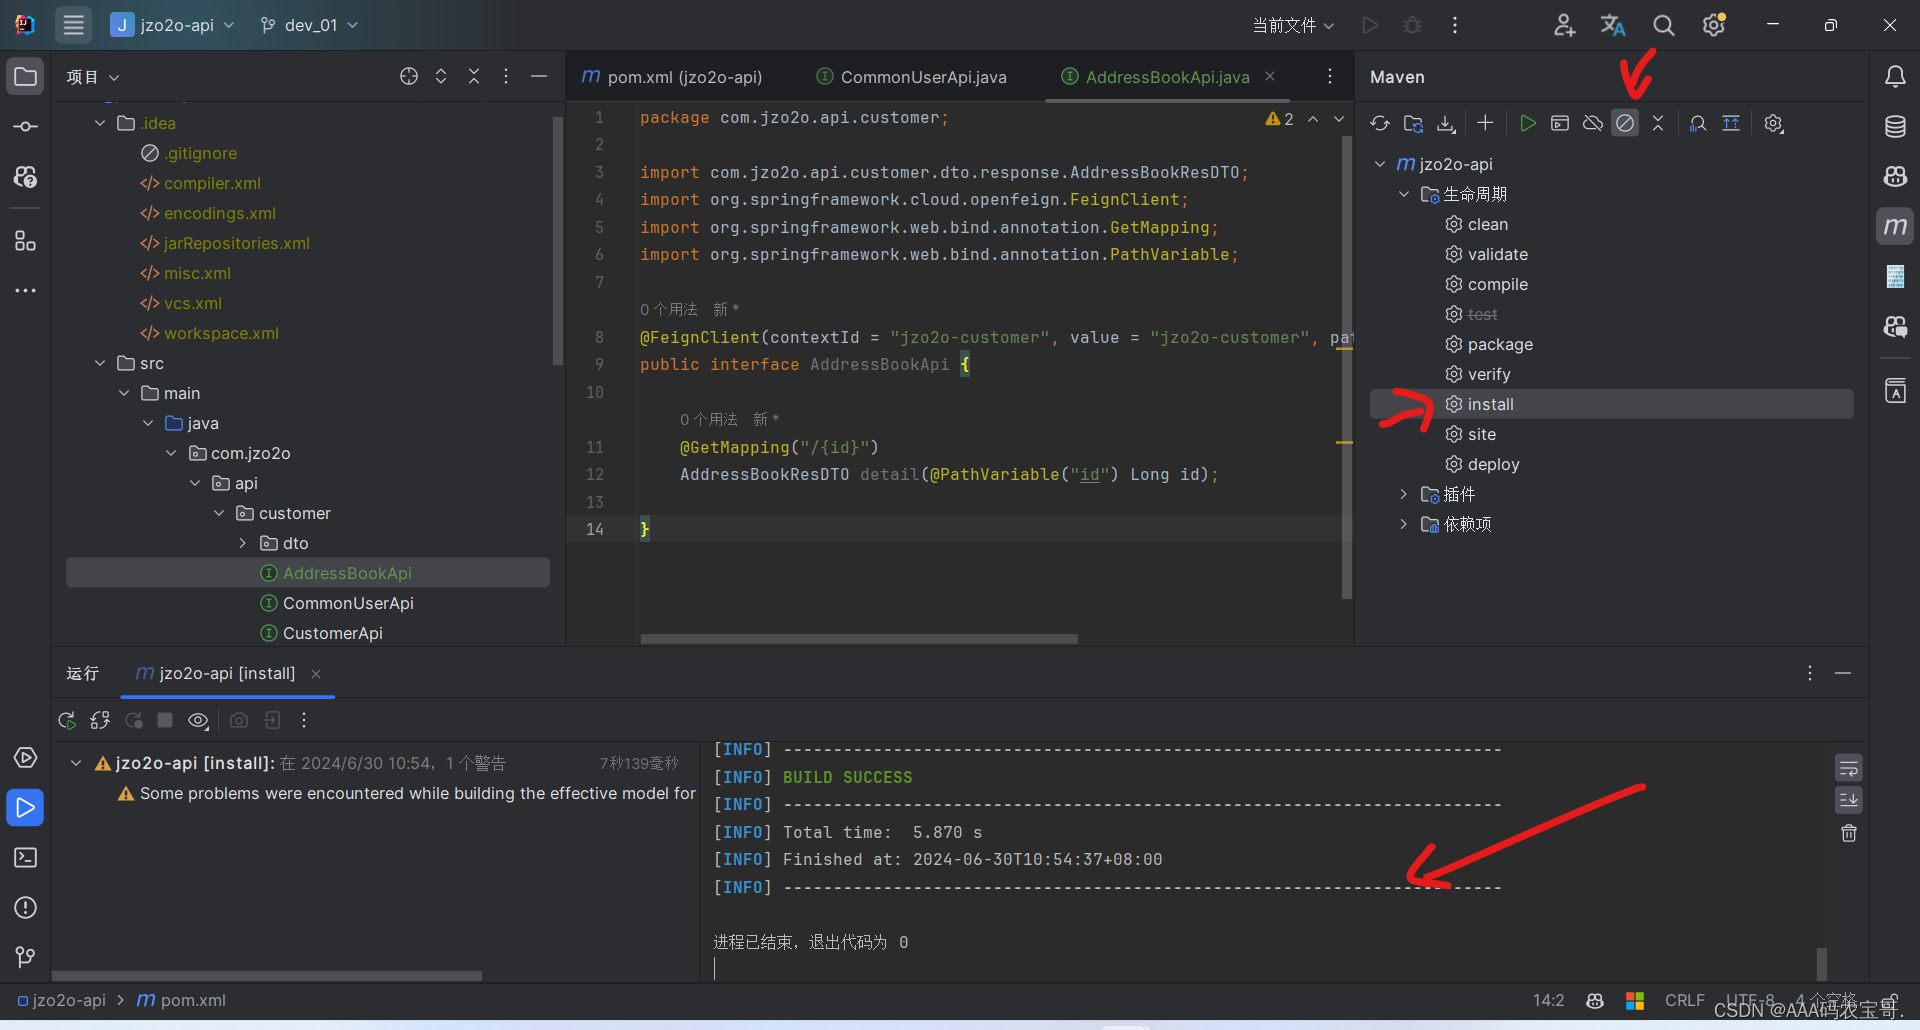
Task: Execute Maven goal icon
Action: pos(1560,123)
